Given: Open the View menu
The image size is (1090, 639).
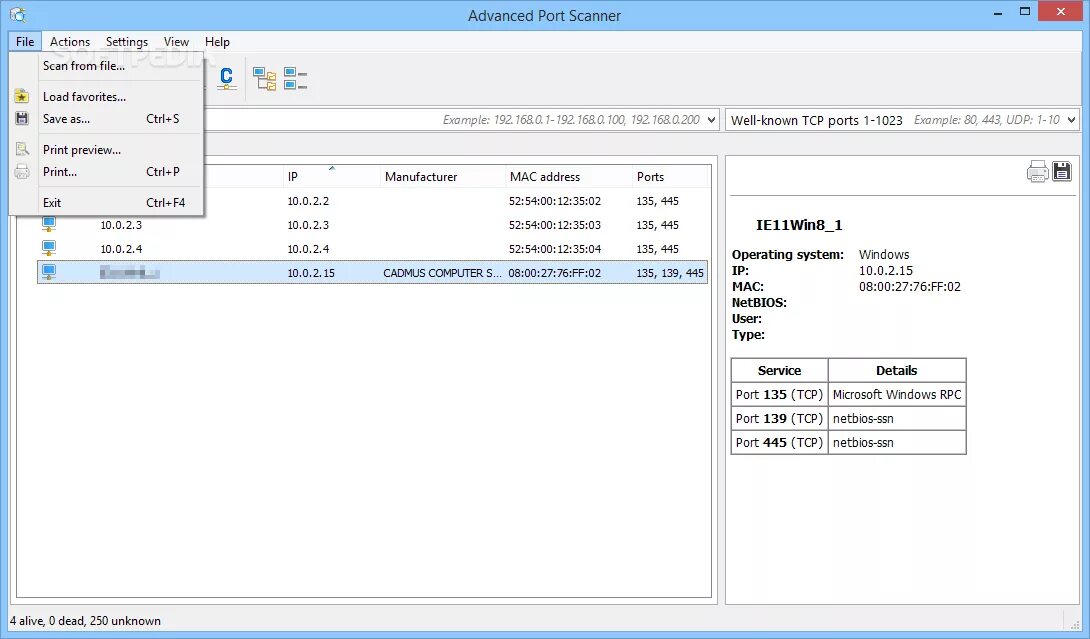Looking at the screenshot, I should (x=176, y=42).
